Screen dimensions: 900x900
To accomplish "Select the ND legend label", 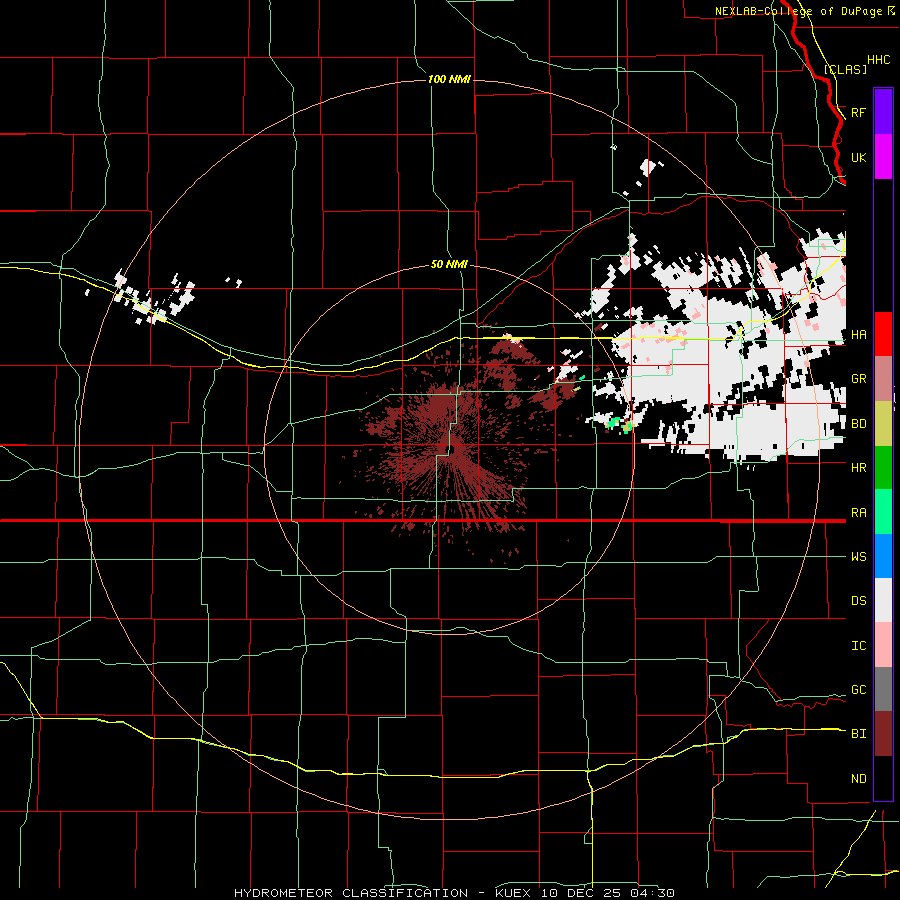I will point(858,779).
